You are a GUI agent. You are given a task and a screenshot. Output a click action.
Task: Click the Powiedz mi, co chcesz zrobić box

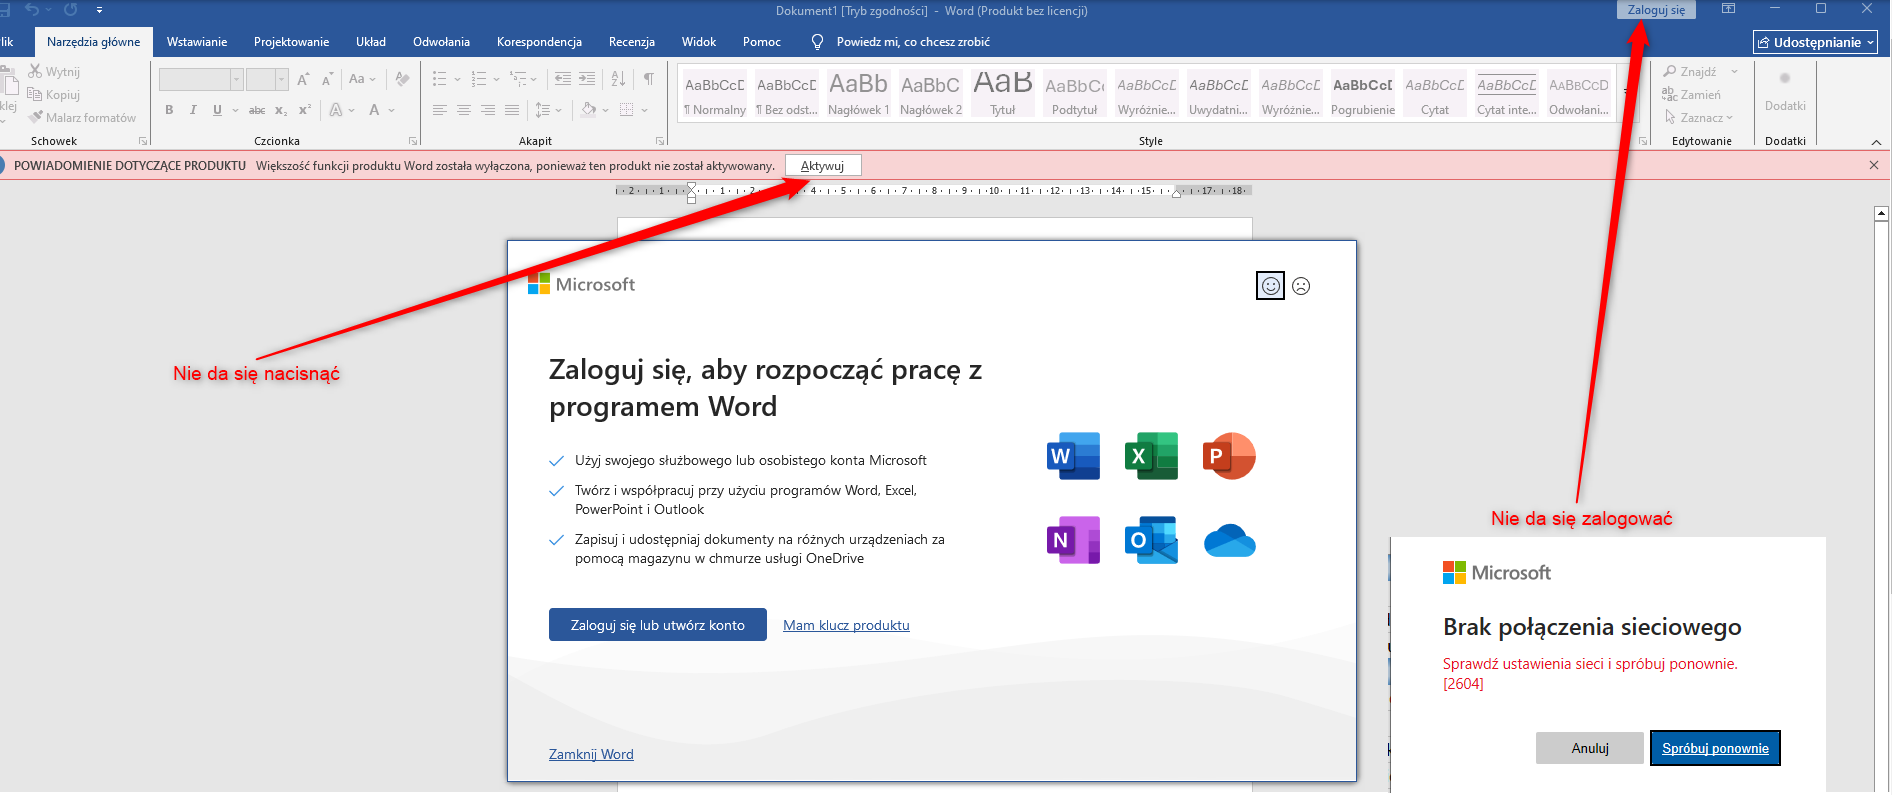(x=912, y=42)
